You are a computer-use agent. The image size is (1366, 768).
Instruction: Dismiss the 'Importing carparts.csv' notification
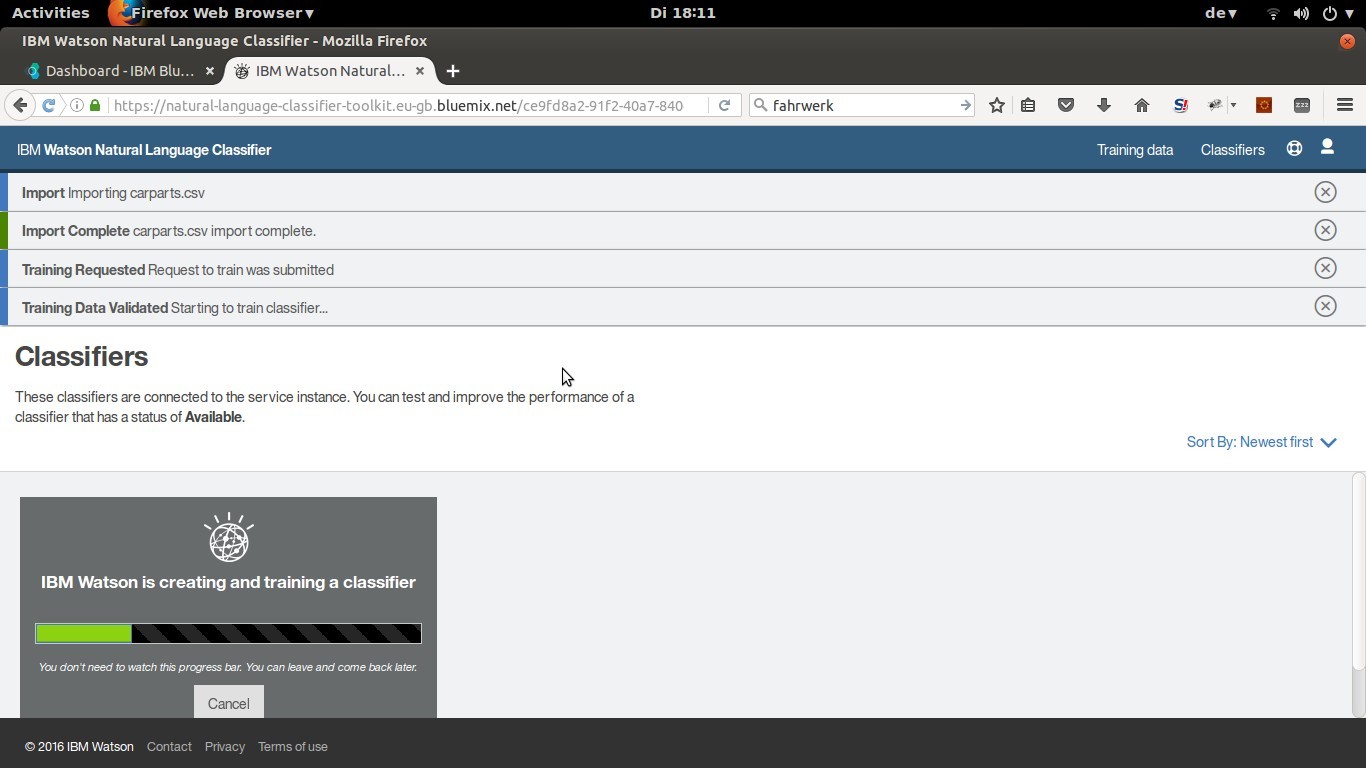tap(1325, 192)
